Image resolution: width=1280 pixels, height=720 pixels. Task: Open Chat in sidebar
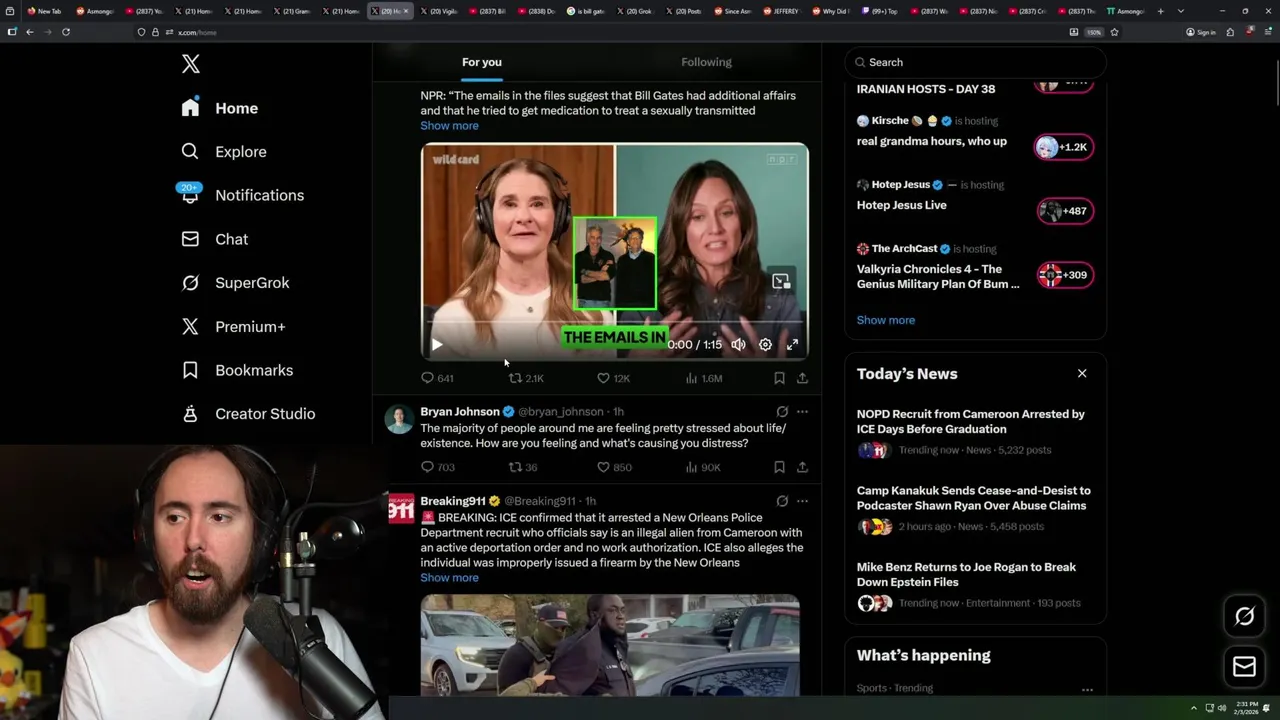pyautogui.click(x=215, y=239)
